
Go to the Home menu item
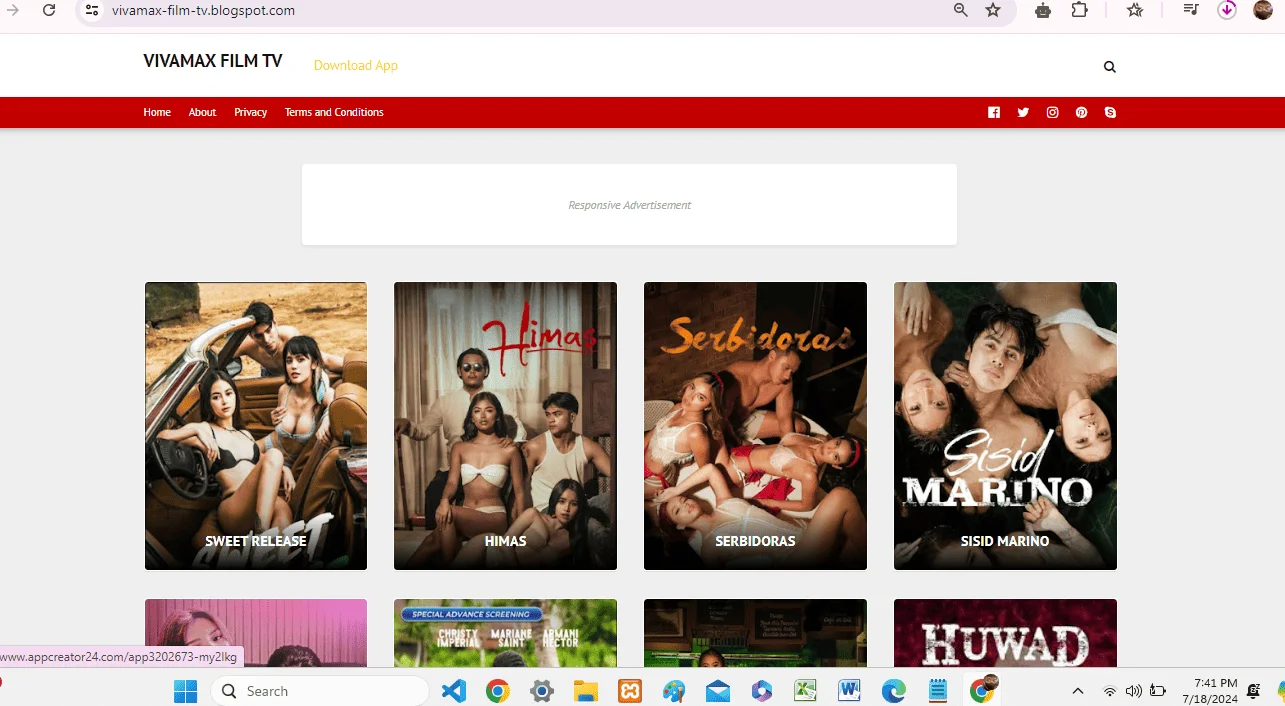tap(157, 112)
